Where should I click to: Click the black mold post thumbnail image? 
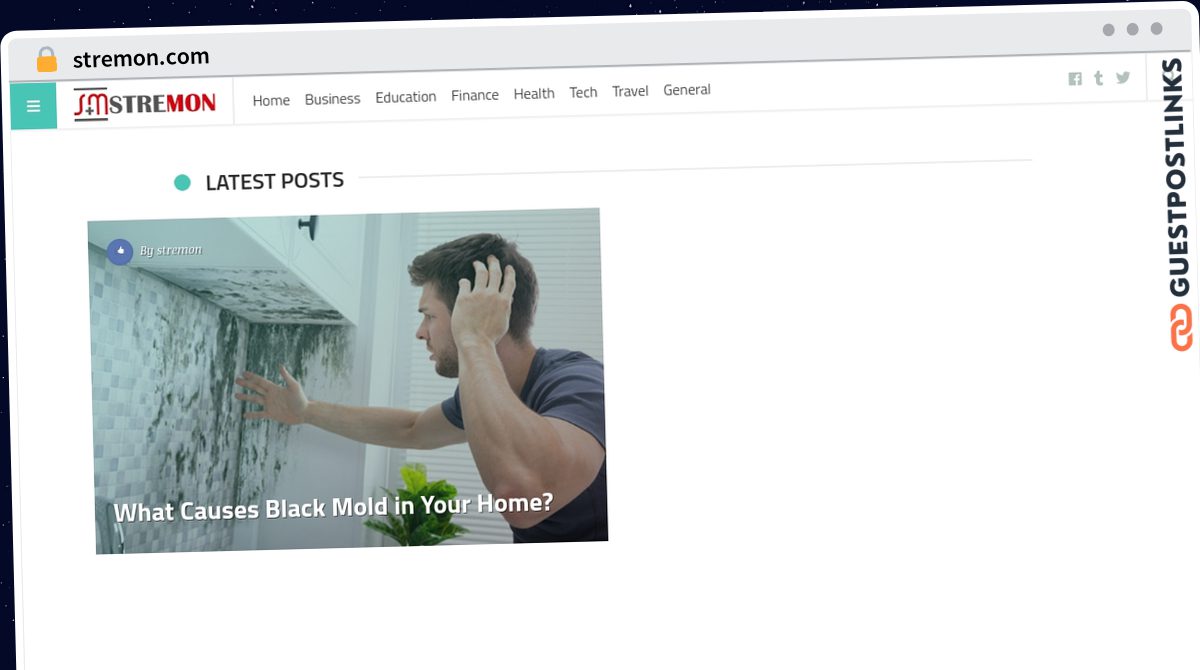pyautogui.click(x=348, y=380)
